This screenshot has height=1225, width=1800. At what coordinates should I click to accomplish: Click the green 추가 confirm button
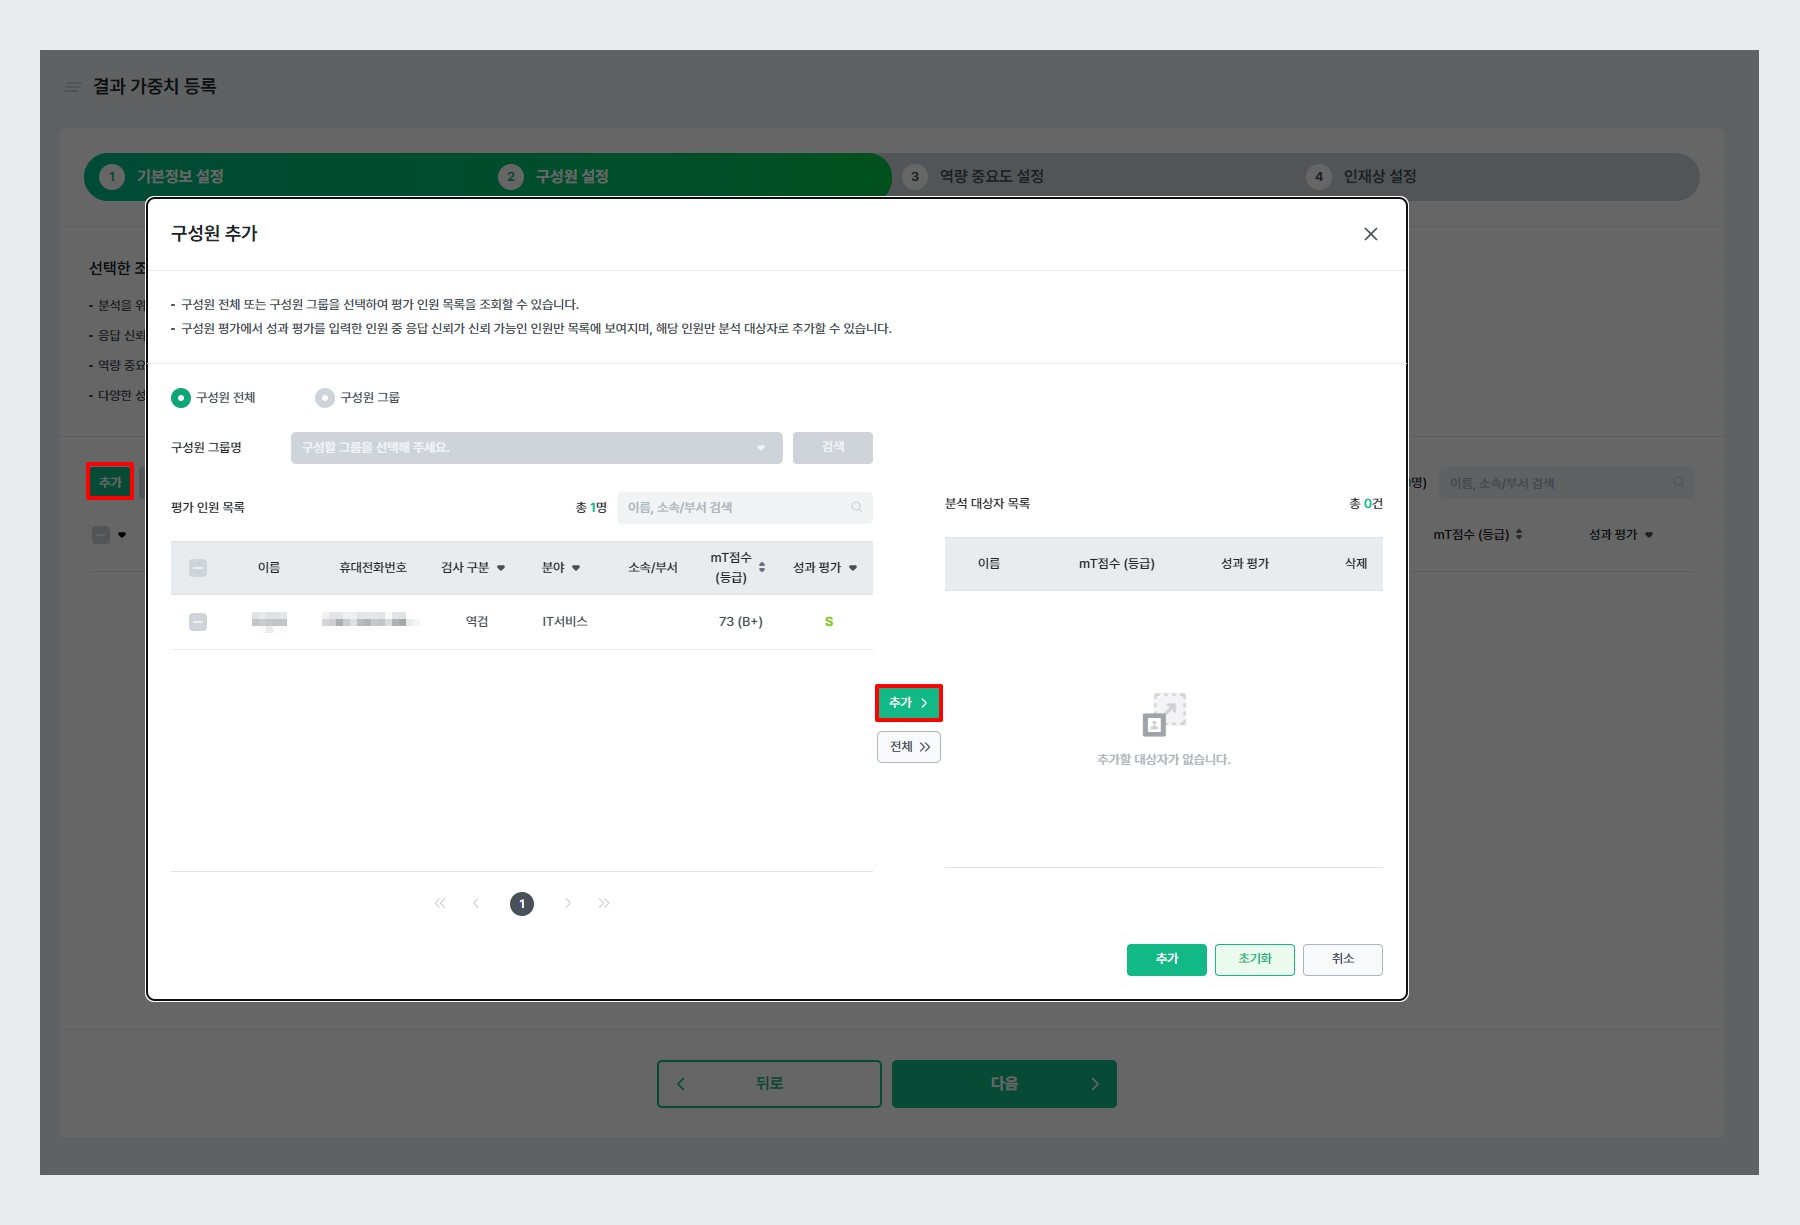[1167, 959]
